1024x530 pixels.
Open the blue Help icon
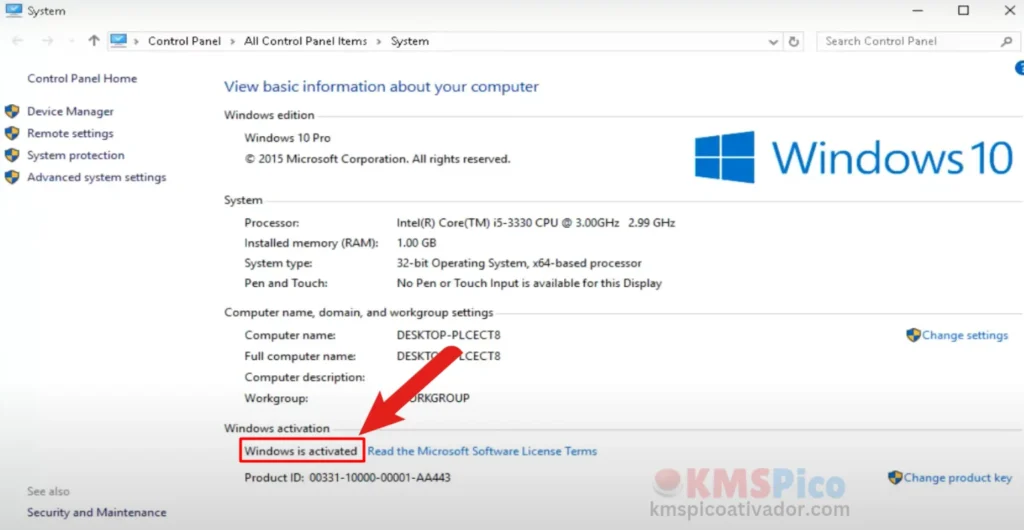pos(1019,68)
